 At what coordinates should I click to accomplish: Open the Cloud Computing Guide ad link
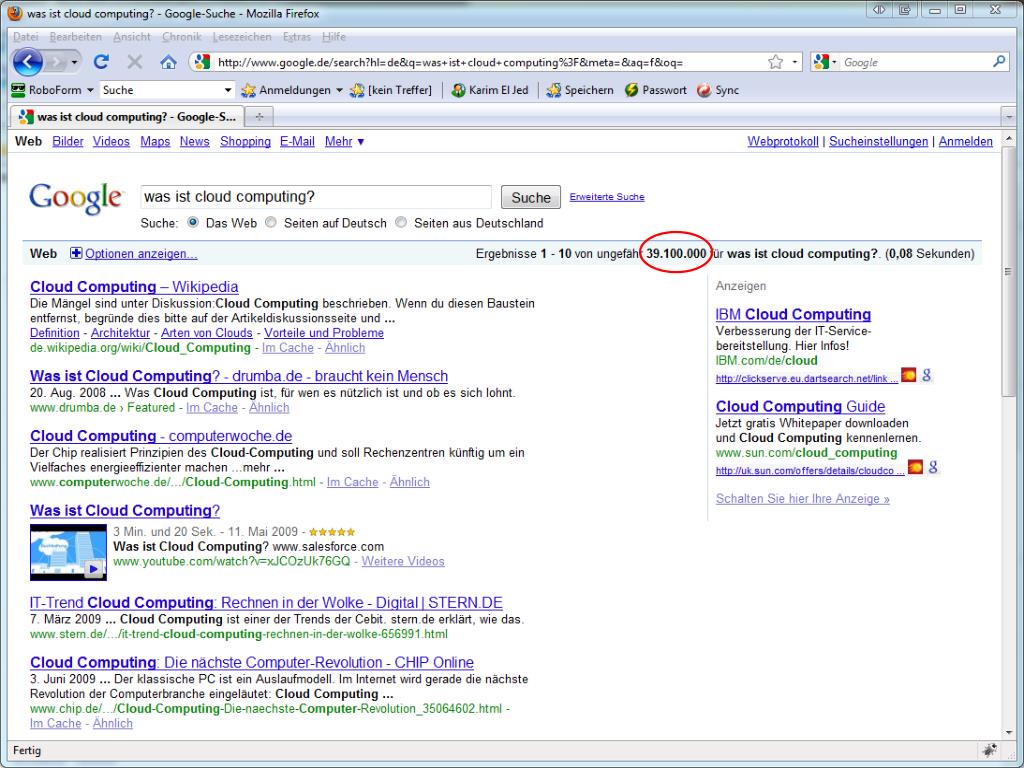tap(800, 406)
